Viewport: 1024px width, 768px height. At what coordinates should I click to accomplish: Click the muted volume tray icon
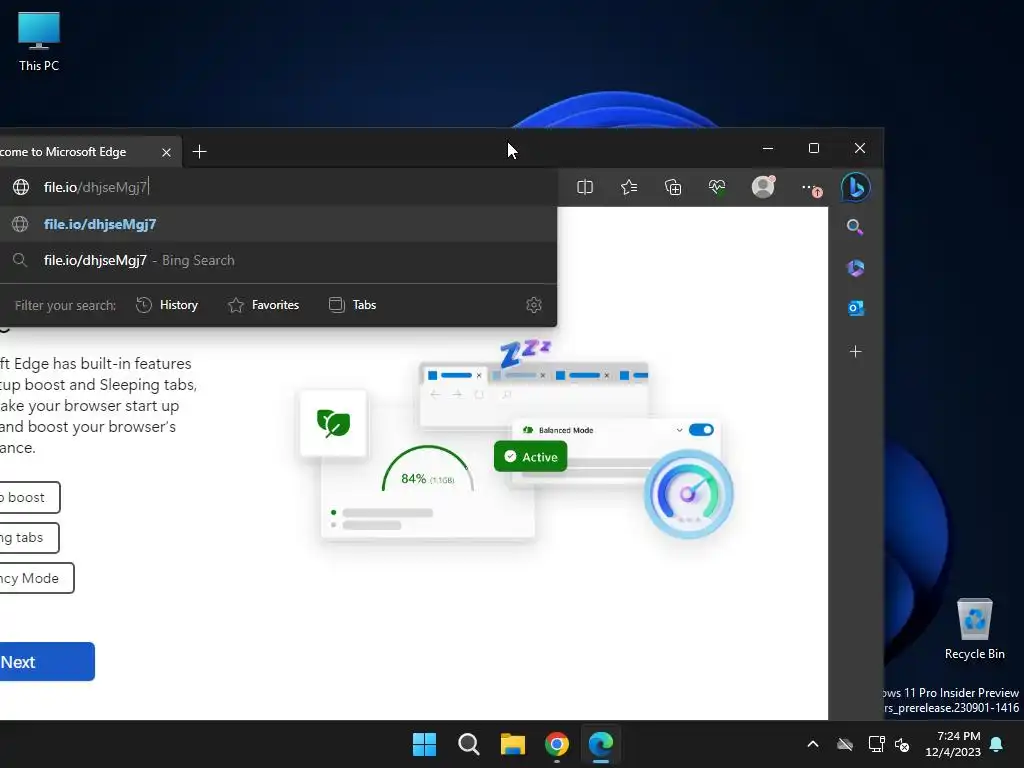point(903,744)
